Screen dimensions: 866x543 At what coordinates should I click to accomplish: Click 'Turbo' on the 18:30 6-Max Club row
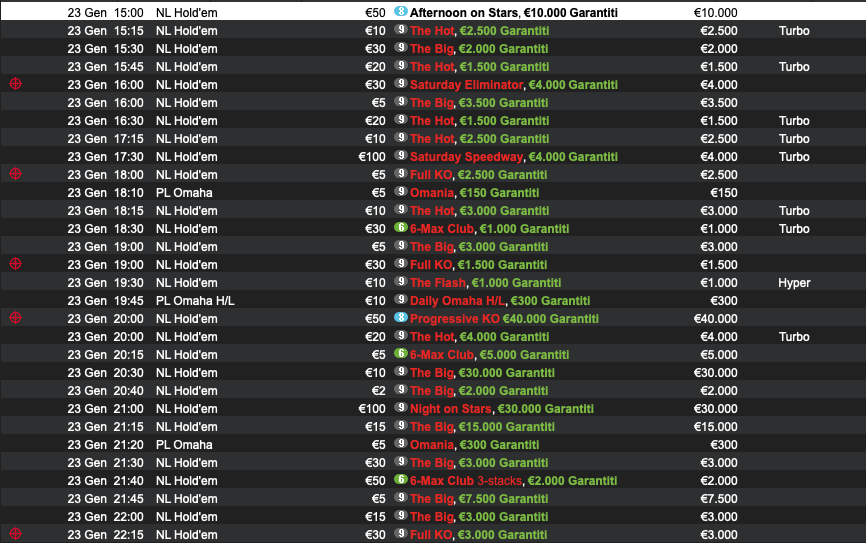tap(794, 229)
